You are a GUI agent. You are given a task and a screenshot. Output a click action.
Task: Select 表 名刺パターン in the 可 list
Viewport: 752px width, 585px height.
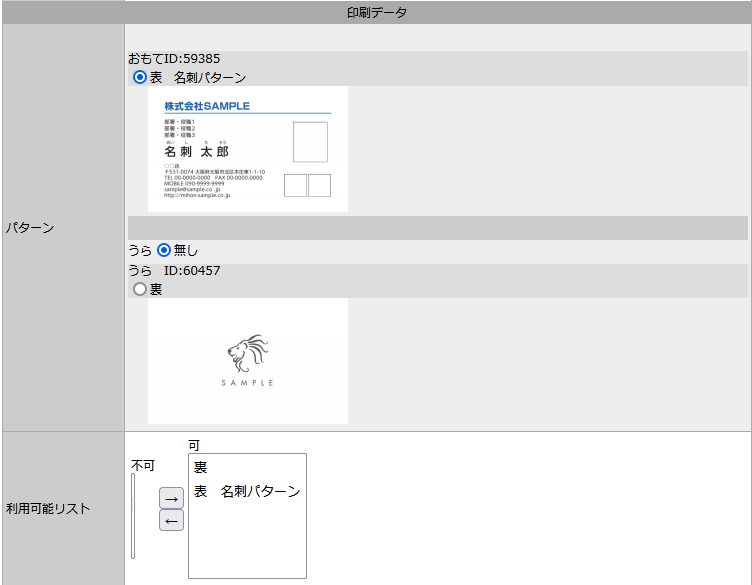pos(246,491)
